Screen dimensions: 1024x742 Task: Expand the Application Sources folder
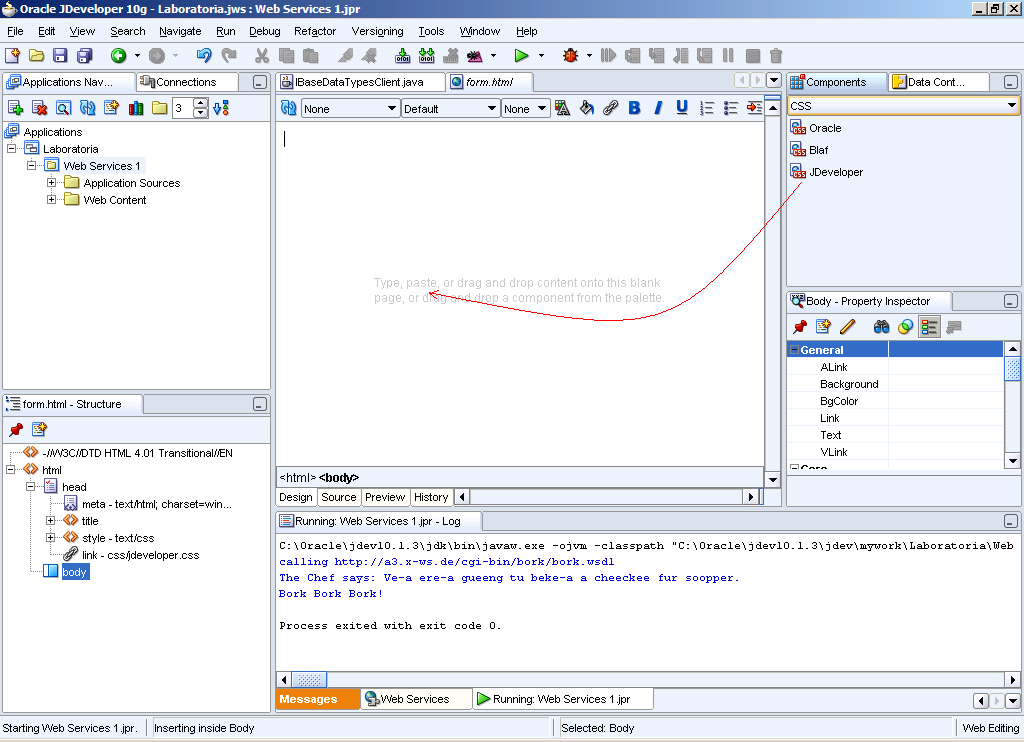52,182
